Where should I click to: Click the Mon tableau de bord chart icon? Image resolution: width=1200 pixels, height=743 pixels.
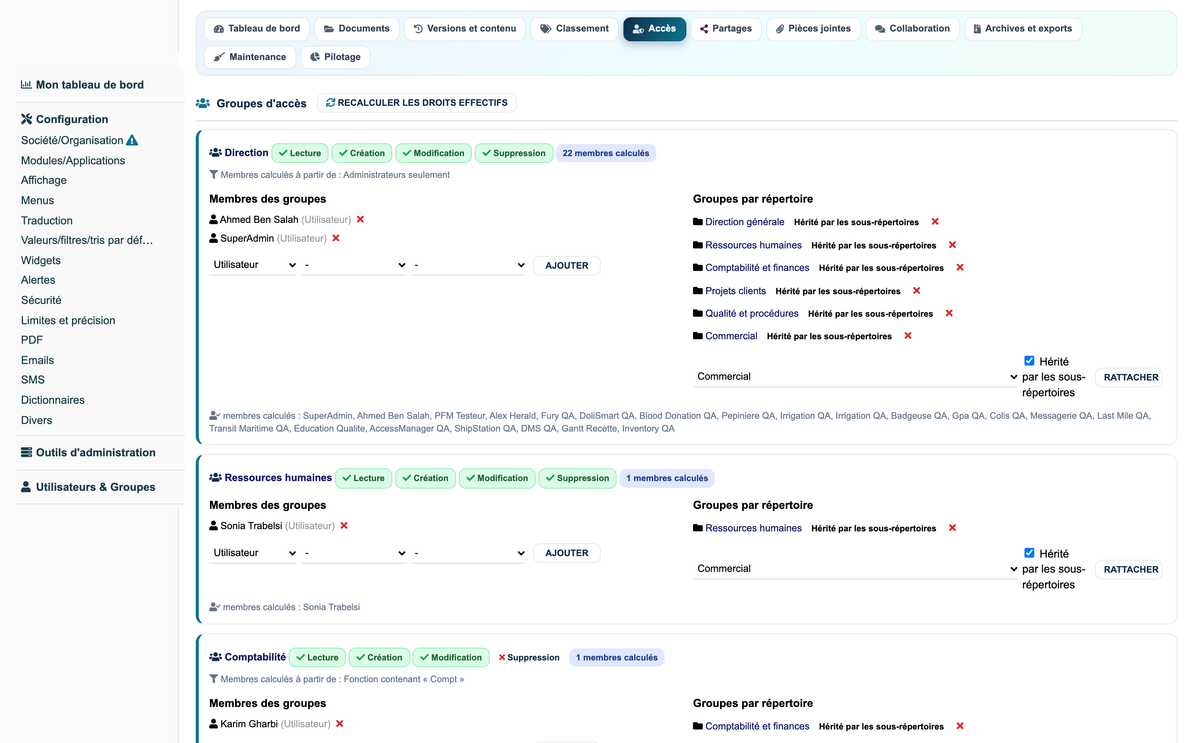[27, 85]
